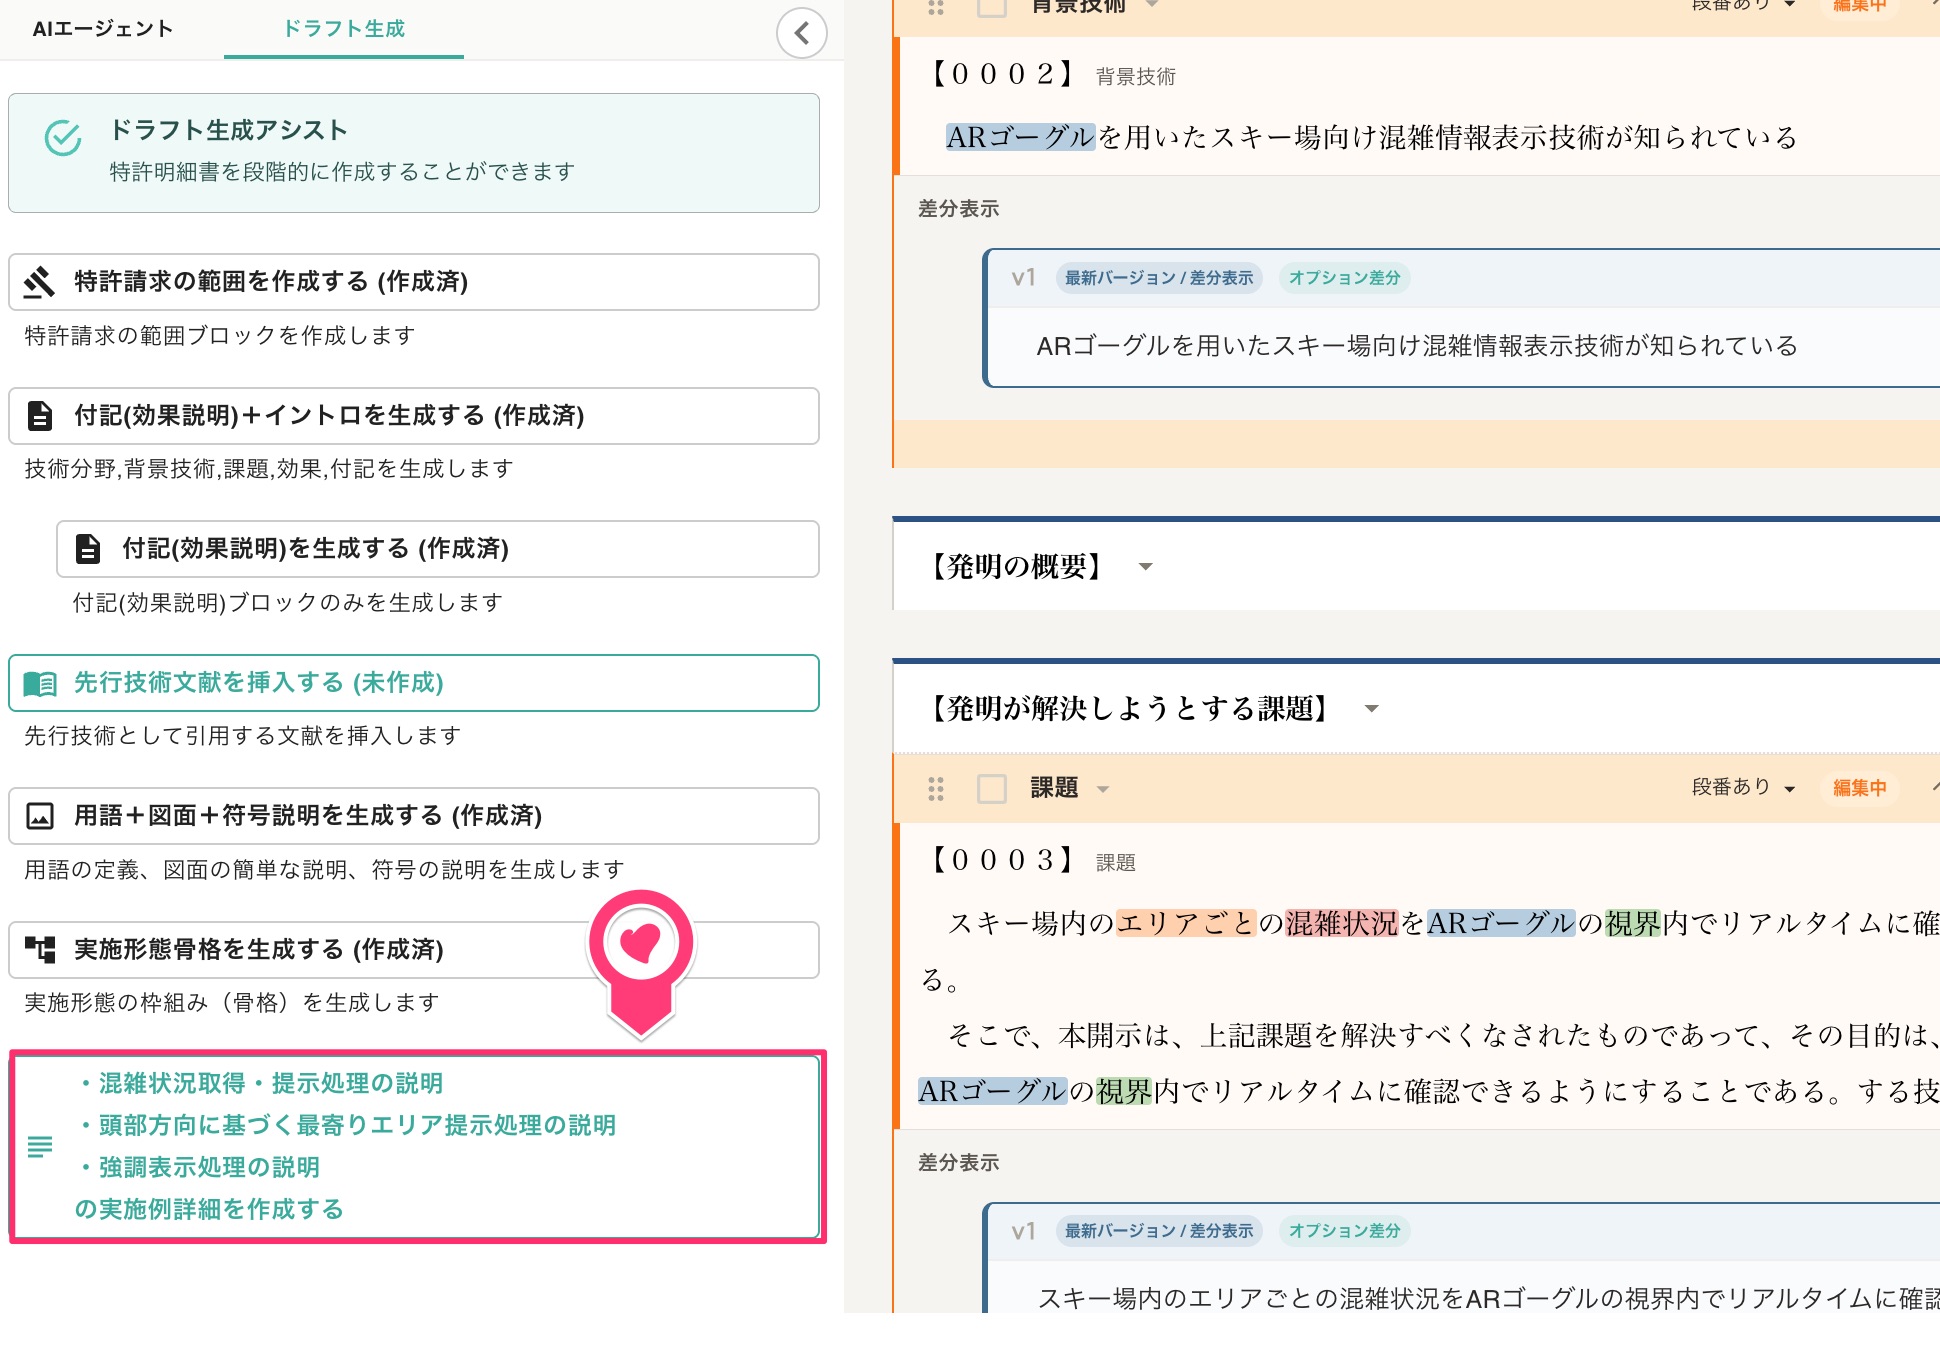
Task: Collapse the side panel with chevron button
Action: [x=801, y=33]
